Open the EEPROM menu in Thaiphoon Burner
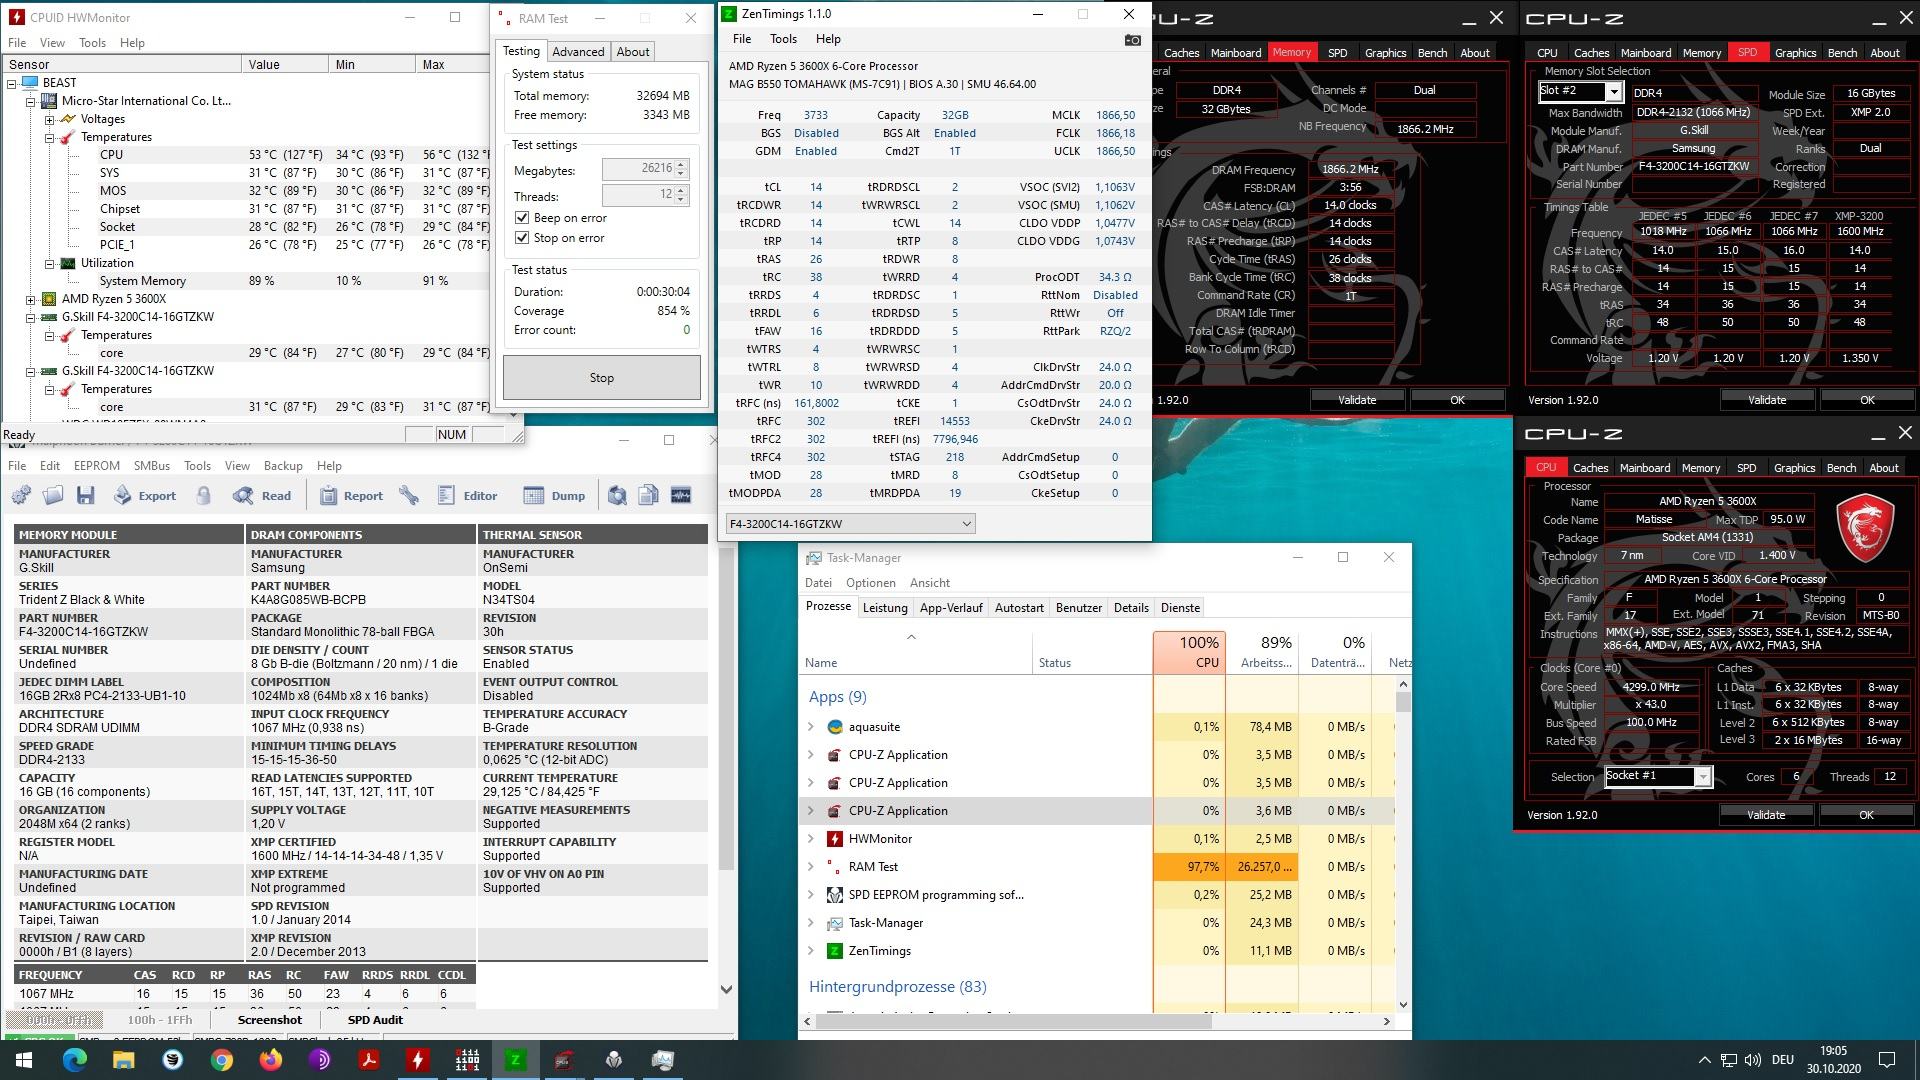1920x1080 pixels. click(97, 466)
